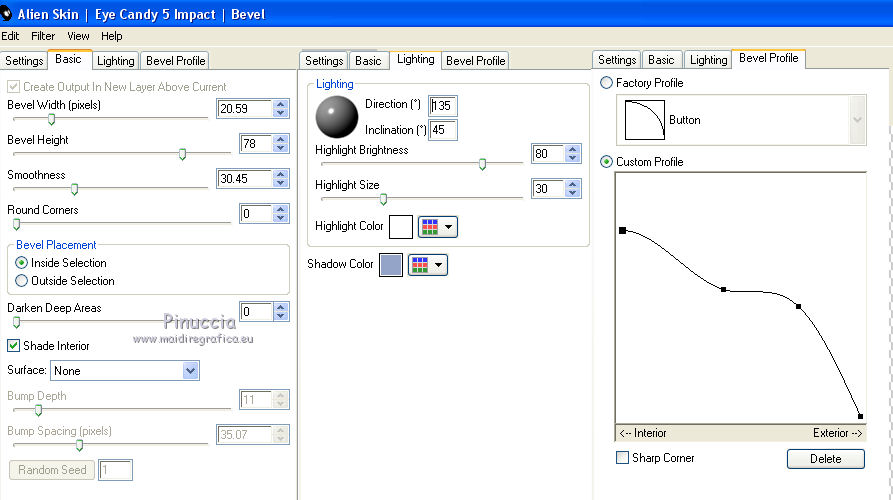Open the Shadow Color palette grid icon
Image resolution: width=893 pixels, height=500 pixels.
(420, 264)
